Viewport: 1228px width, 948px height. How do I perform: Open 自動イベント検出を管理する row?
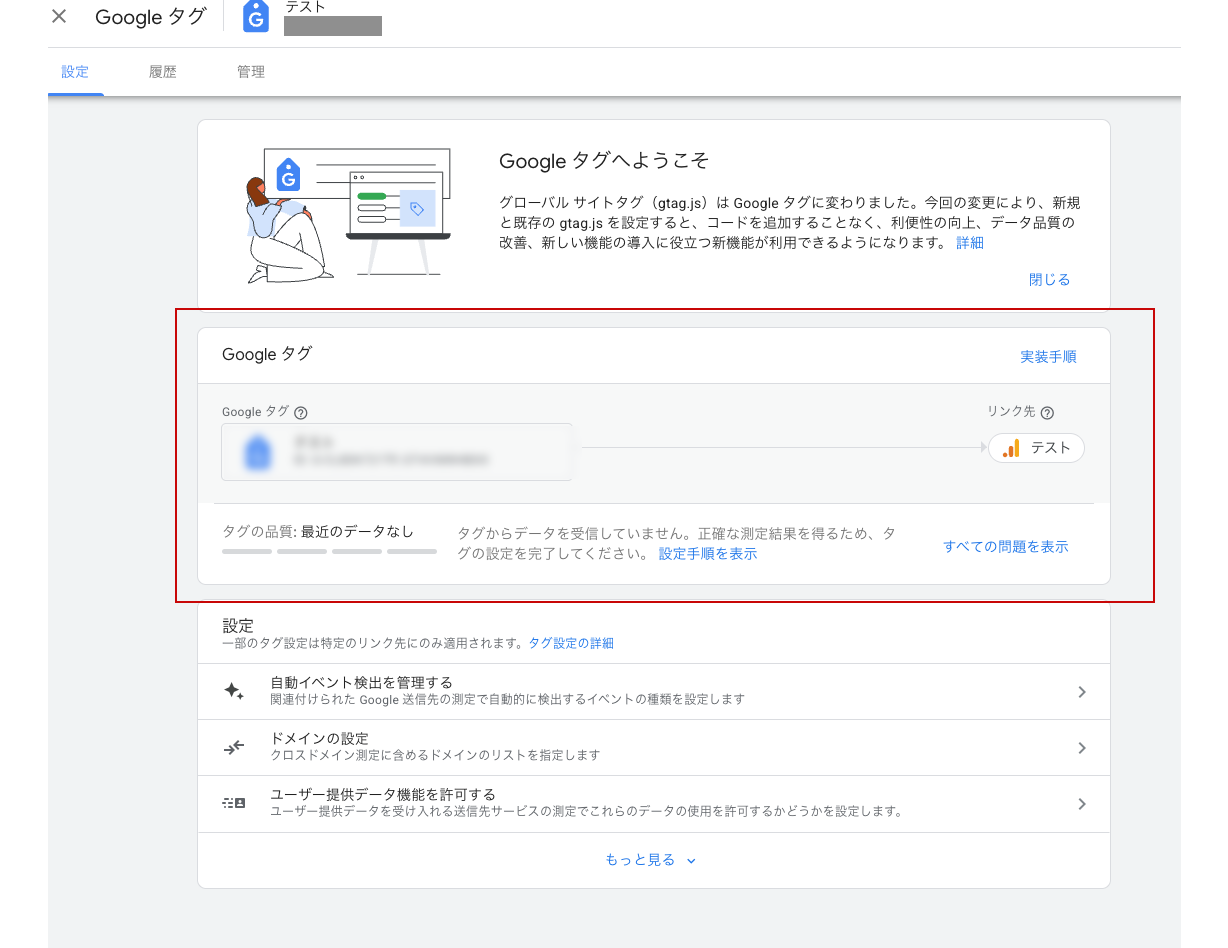(654, 692)
